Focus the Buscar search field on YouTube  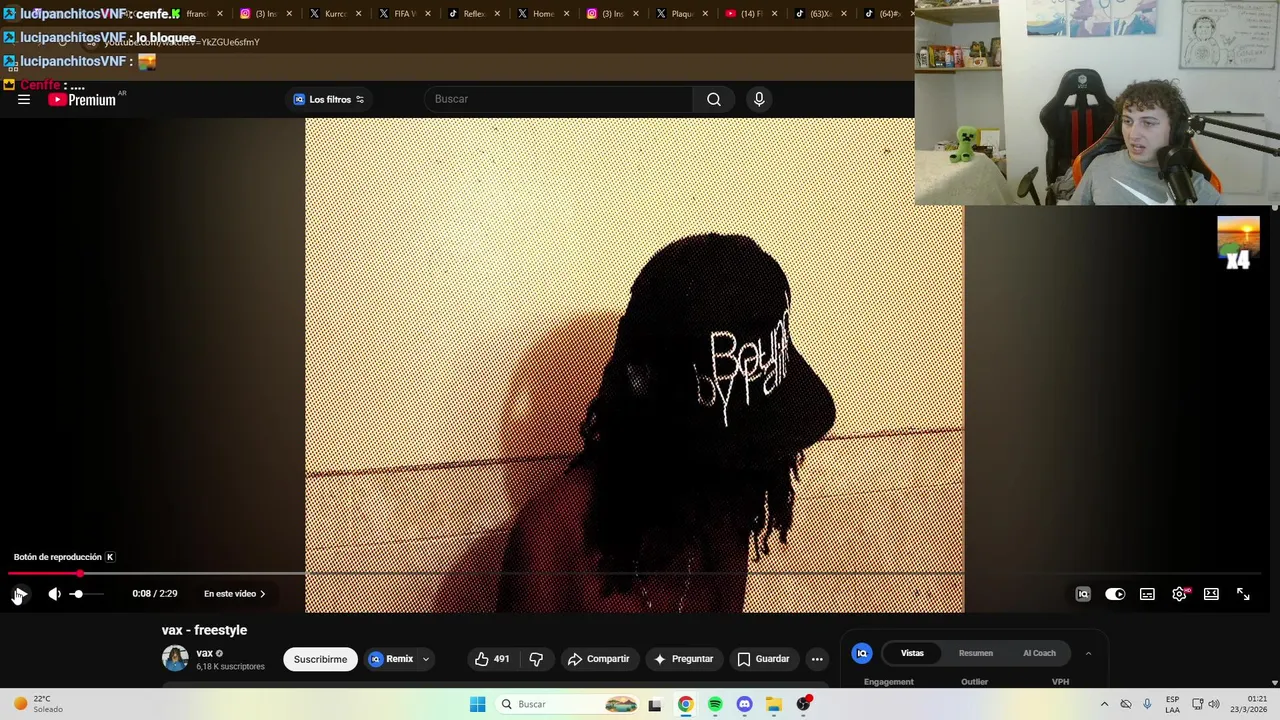[x=558, y=99]
